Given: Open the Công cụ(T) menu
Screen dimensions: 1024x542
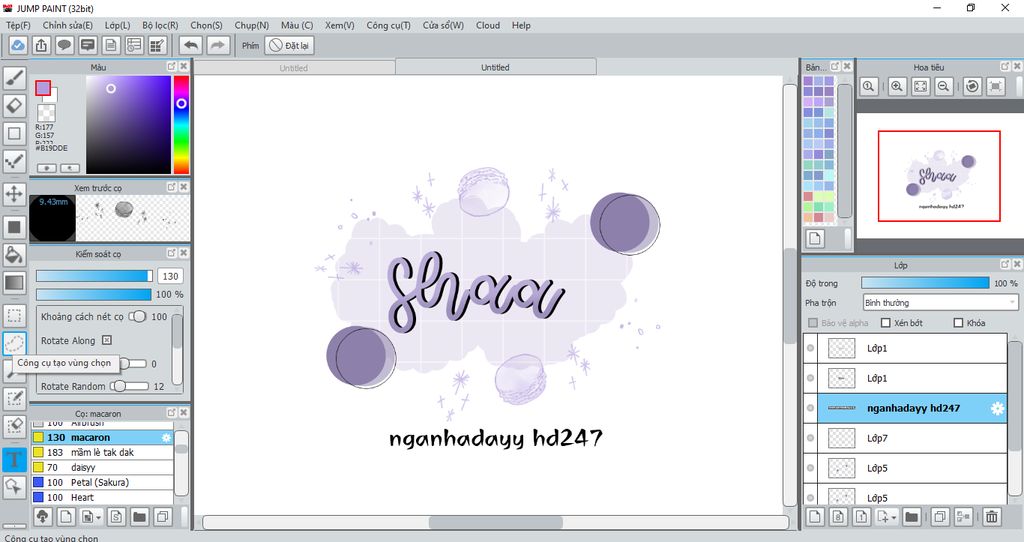Looking at the screenshot, I should pyautogui.click(x=389, y=25).
